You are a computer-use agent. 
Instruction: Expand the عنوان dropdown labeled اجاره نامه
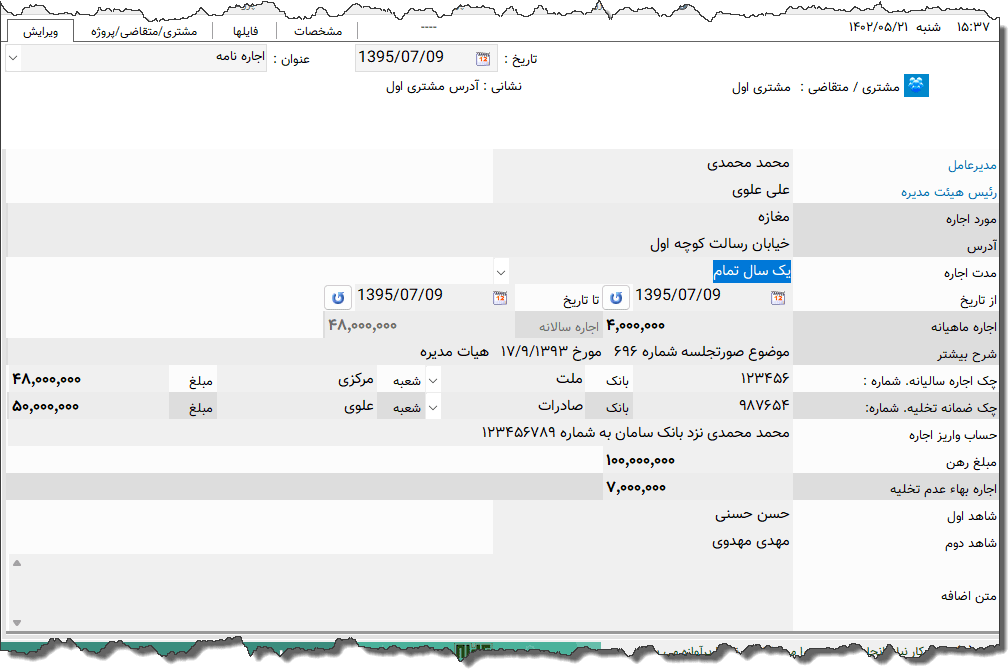point(12,58)
